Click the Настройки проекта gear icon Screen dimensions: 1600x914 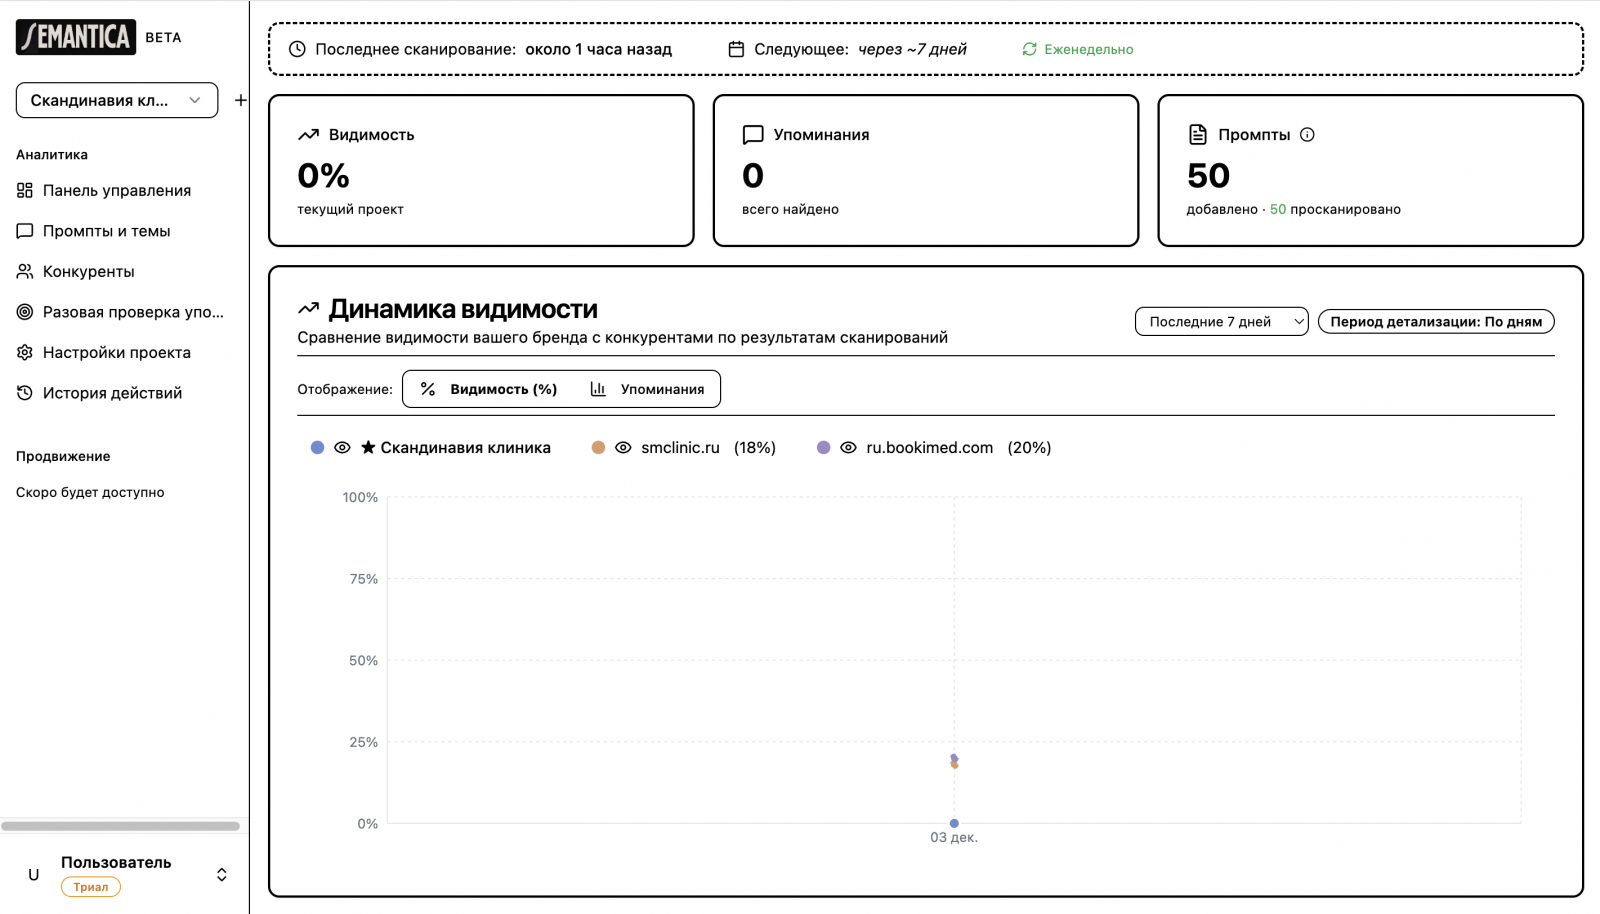coord(25,352)
